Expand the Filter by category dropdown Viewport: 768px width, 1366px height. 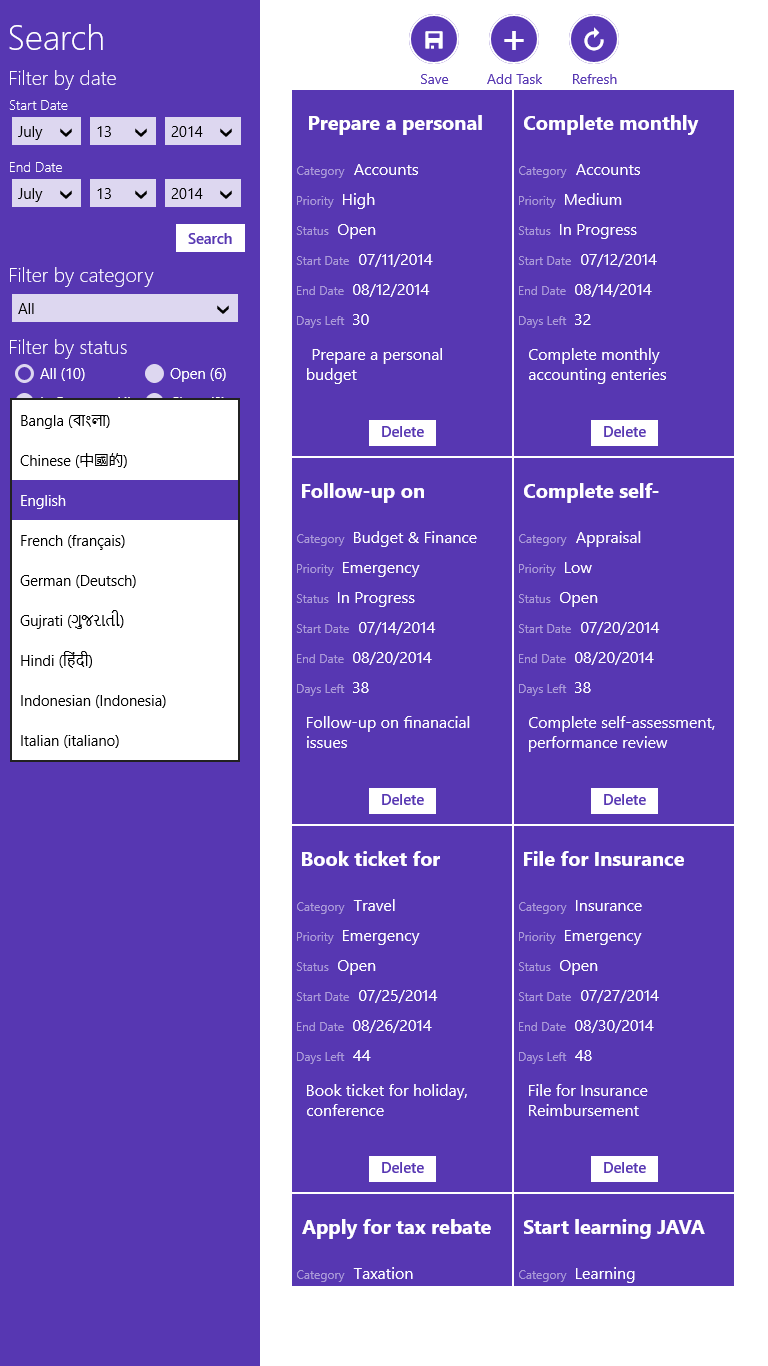125,309
